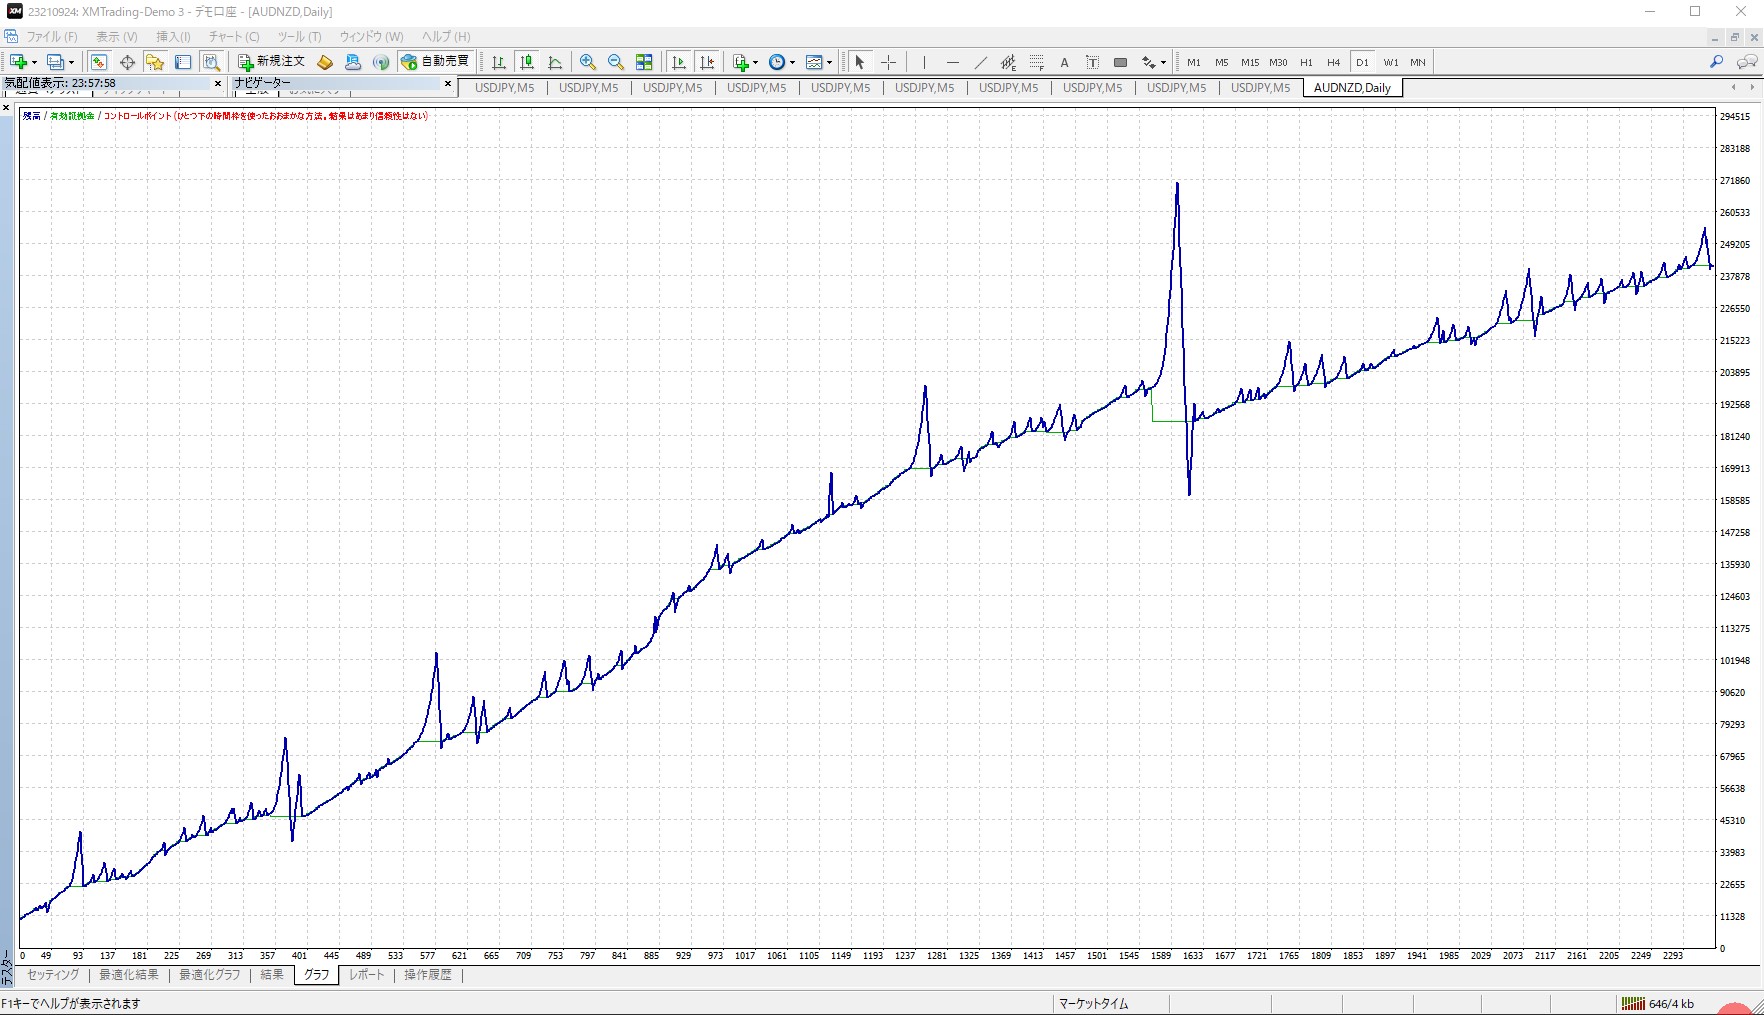Open the search magnifier icon
This screenshot has height=1015, width=1764.
(1716, 62)
